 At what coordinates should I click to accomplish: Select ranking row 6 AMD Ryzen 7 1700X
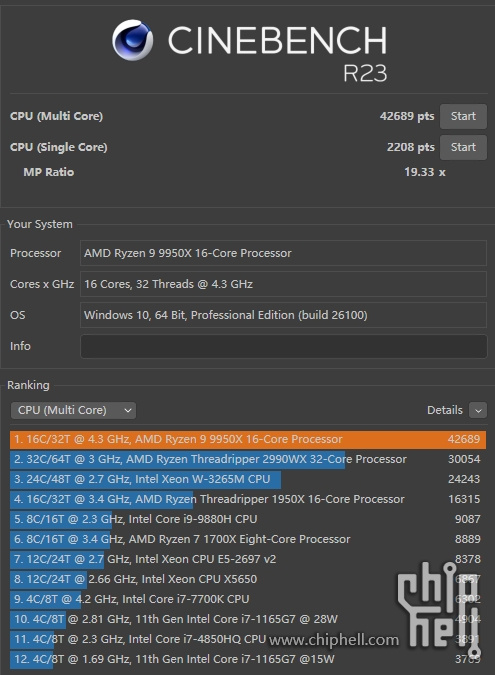[248, 539]
